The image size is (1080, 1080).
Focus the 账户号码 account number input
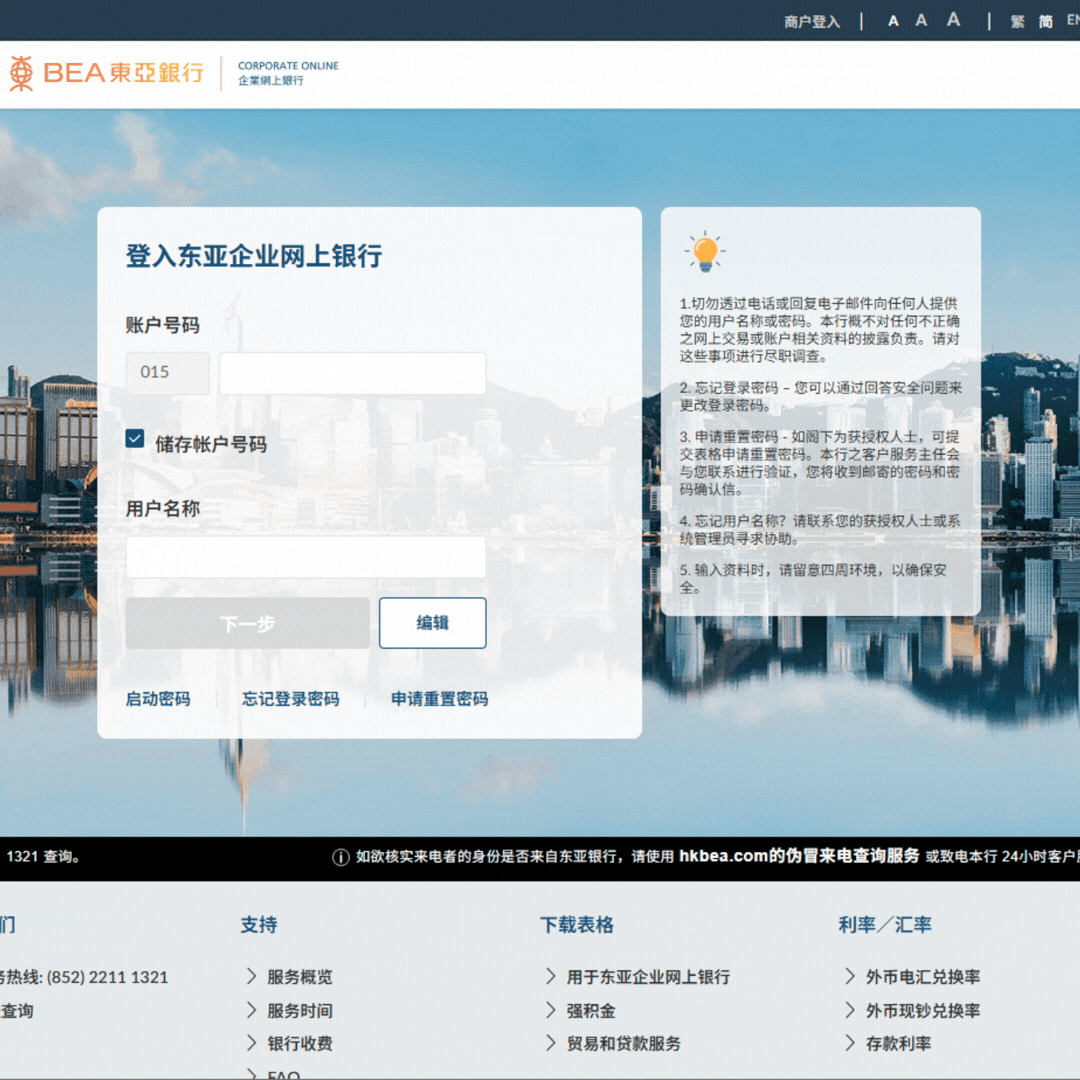point(353,373)
